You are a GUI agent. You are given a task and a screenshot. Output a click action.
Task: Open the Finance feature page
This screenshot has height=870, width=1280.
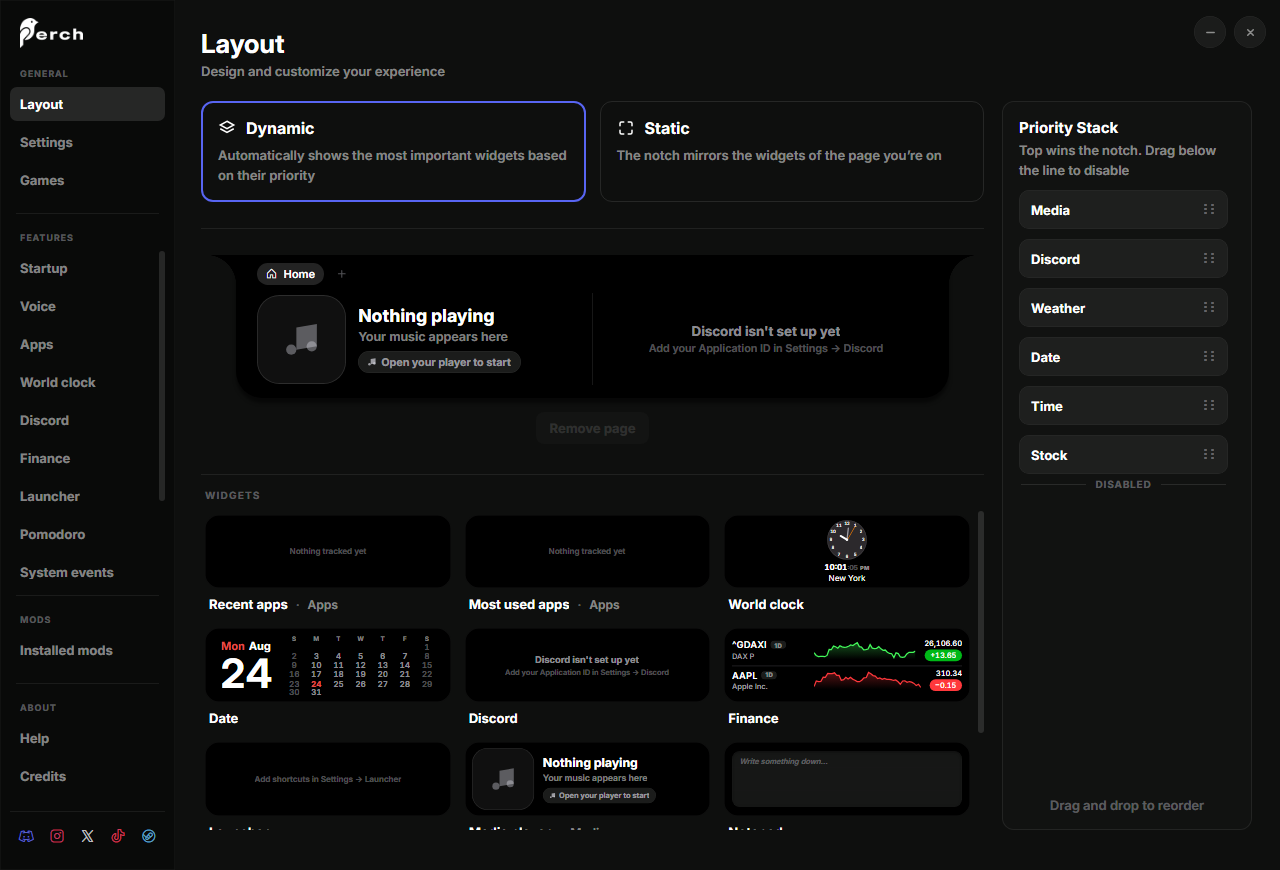[82, 458]
